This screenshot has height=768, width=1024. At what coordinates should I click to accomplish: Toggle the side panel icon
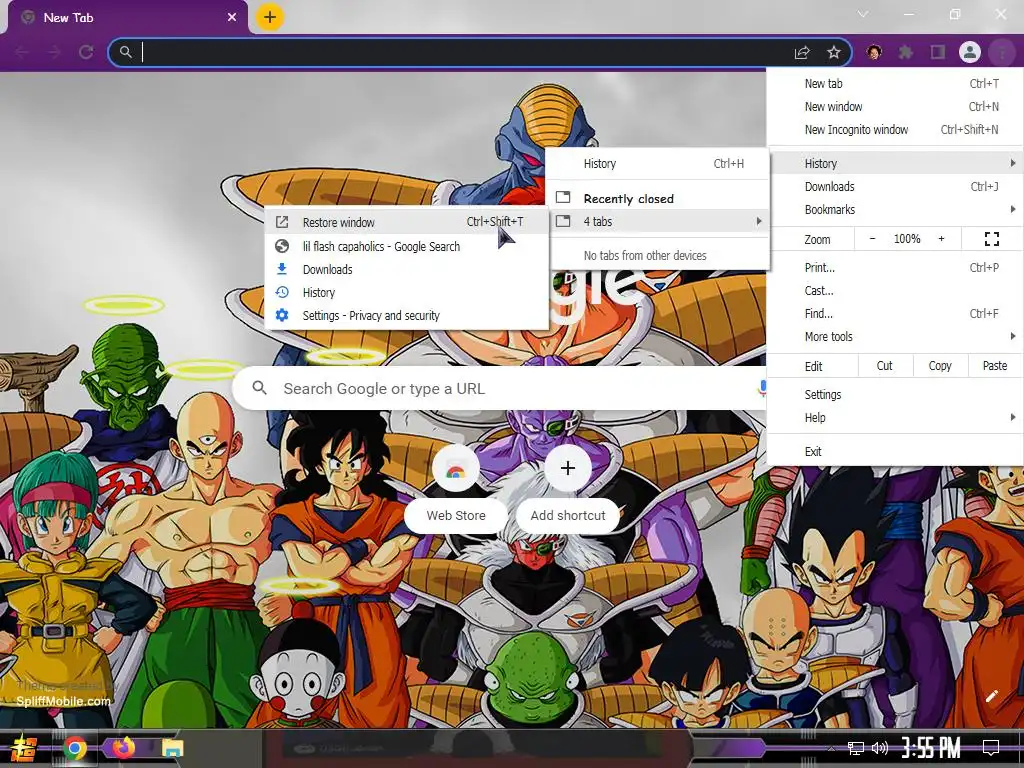(938, 52)
